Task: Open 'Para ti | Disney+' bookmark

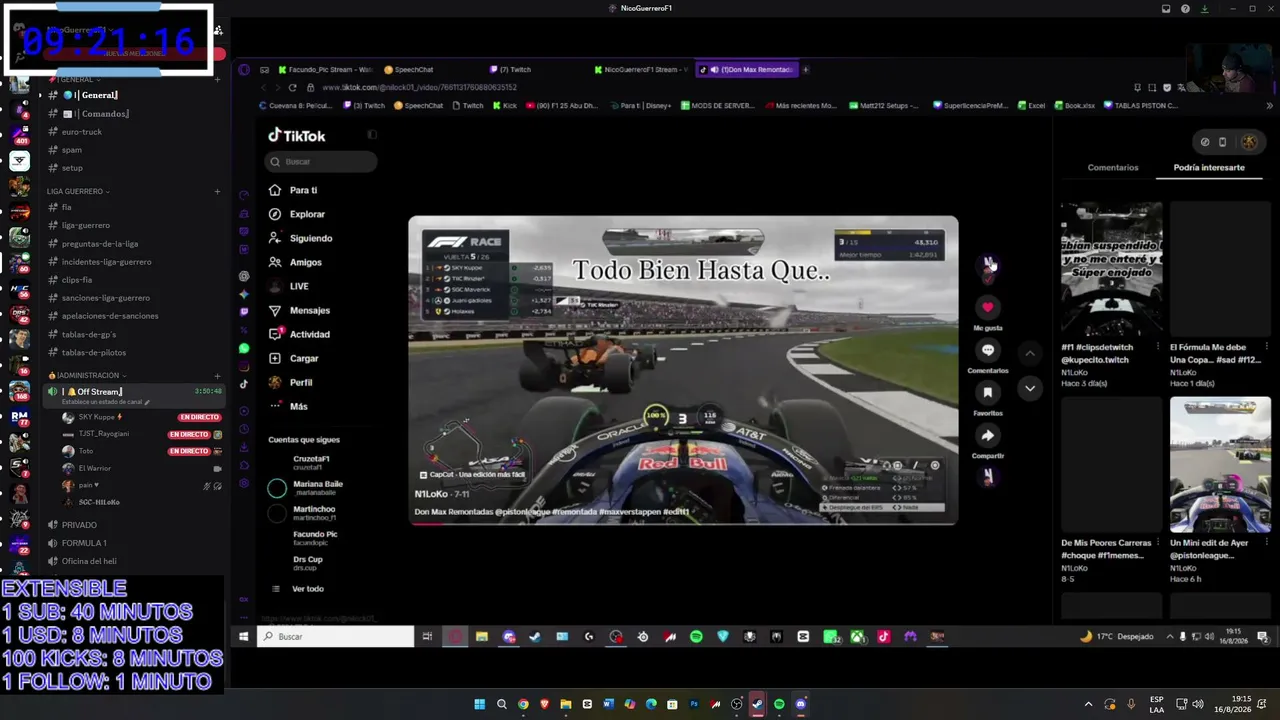Action: (640, 106)
